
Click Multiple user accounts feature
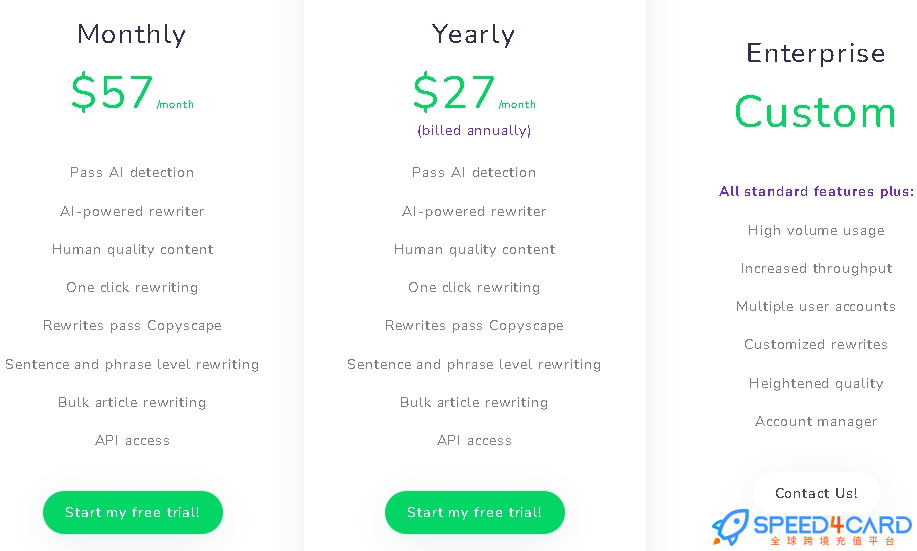click(816, 307)
